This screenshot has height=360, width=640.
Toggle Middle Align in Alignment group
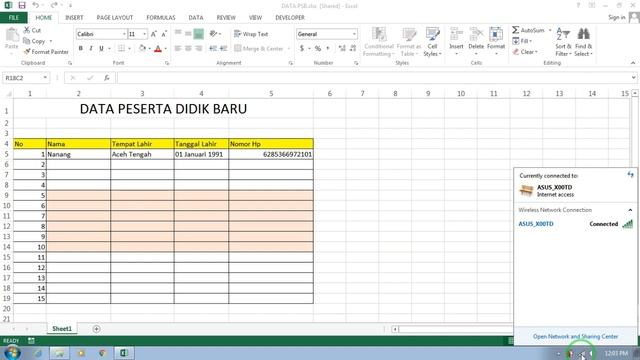[188, 34]
